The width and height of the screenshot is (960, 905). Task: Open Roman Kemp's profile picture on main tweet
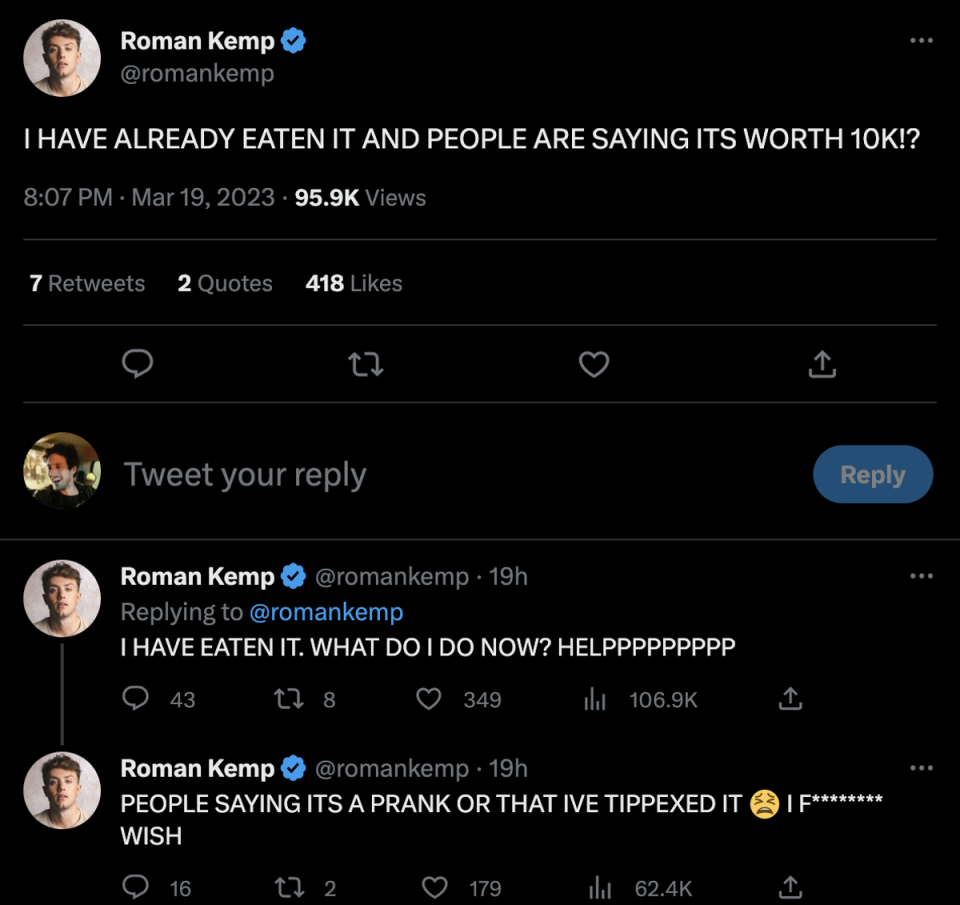click(x=62, y=58)
